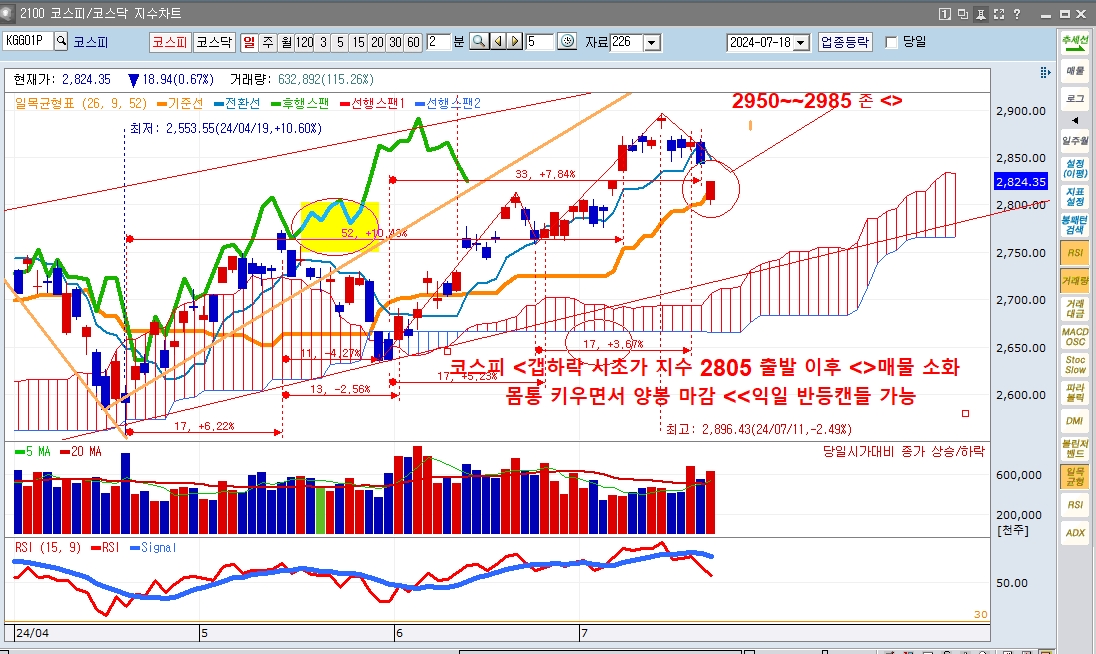
Task: Open help with the question mark icon
Action: 1017,13
